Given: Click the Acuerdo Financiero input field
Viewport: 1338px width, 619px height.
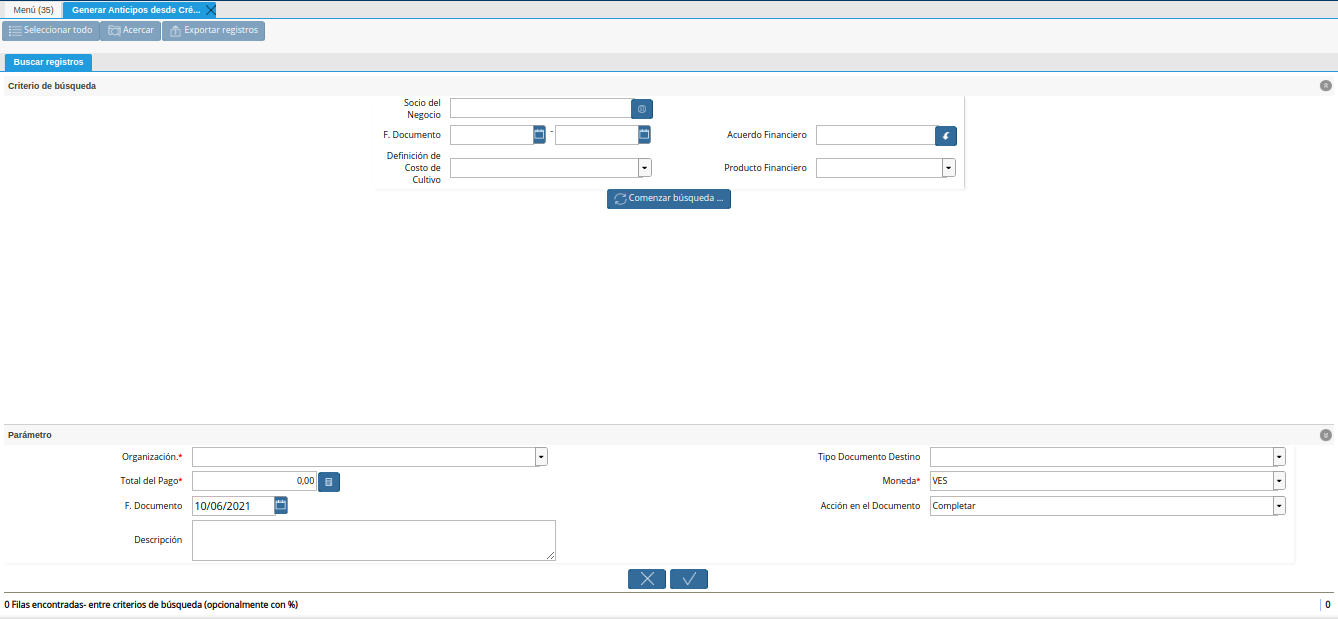Looking at the screenshot, I should click(875, 135).
